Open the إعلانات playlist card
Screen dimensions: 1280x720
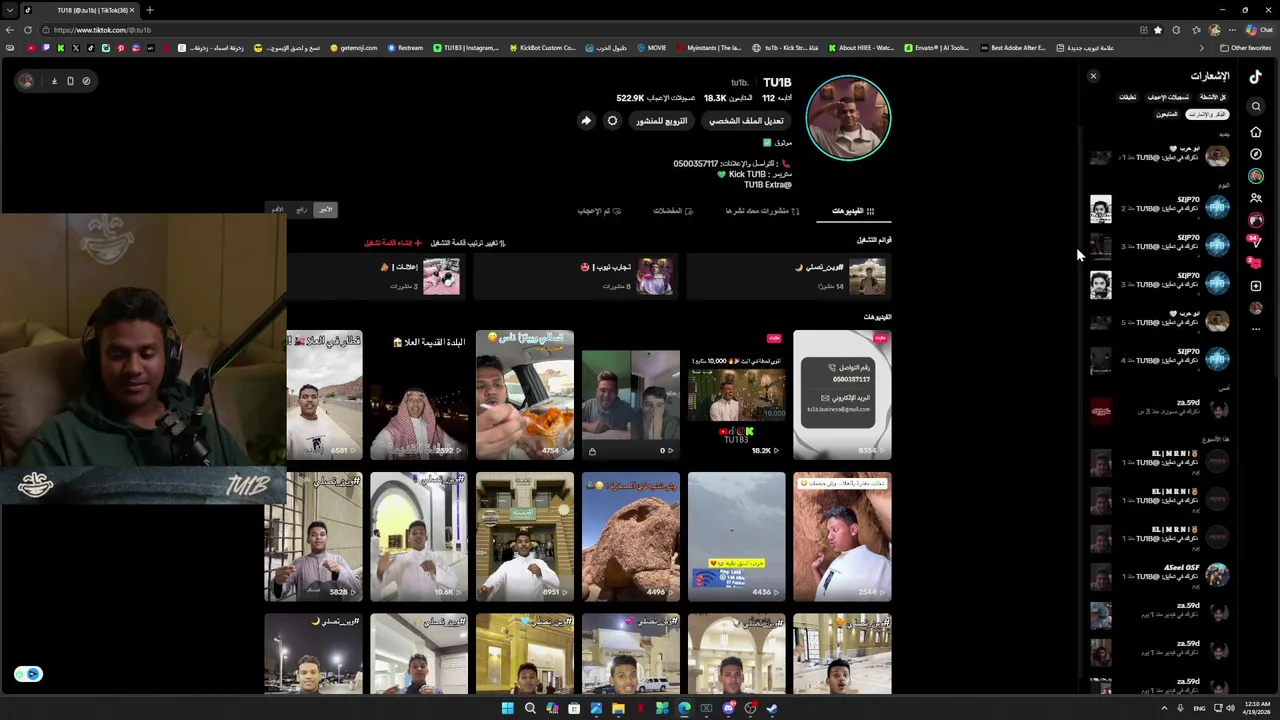pyautogui.click(x=376, y=276)
